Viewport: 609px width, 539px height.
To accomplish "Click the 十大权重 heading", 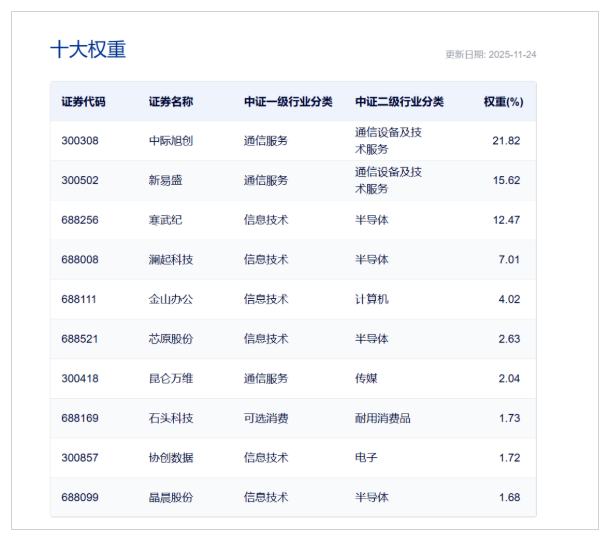I will pyautogui.click(x=88, y=50).
